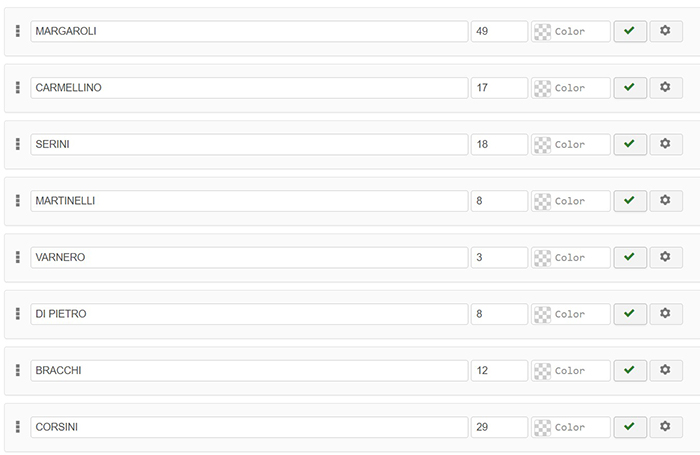Screen dimensions: 700x455
Task: Toggle the green checkmark for SERINI
Action: (x=629, y=144)
